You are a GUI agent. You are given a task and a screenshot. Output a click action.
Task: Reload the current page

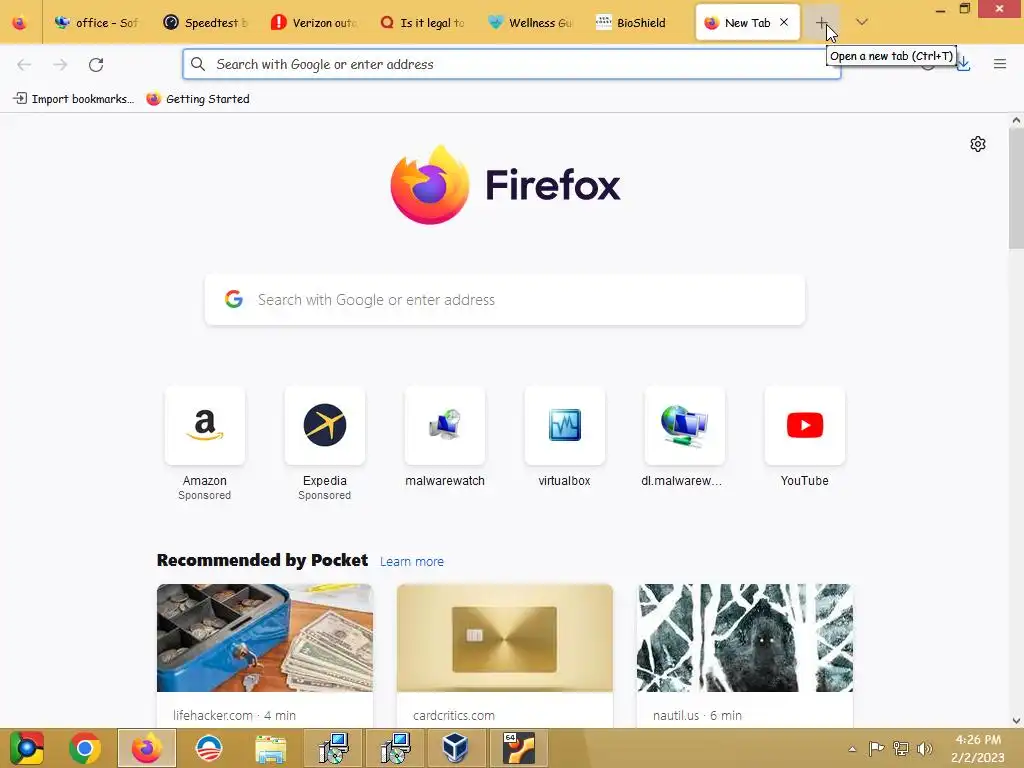pyautogui.click(x=96, y=65)
